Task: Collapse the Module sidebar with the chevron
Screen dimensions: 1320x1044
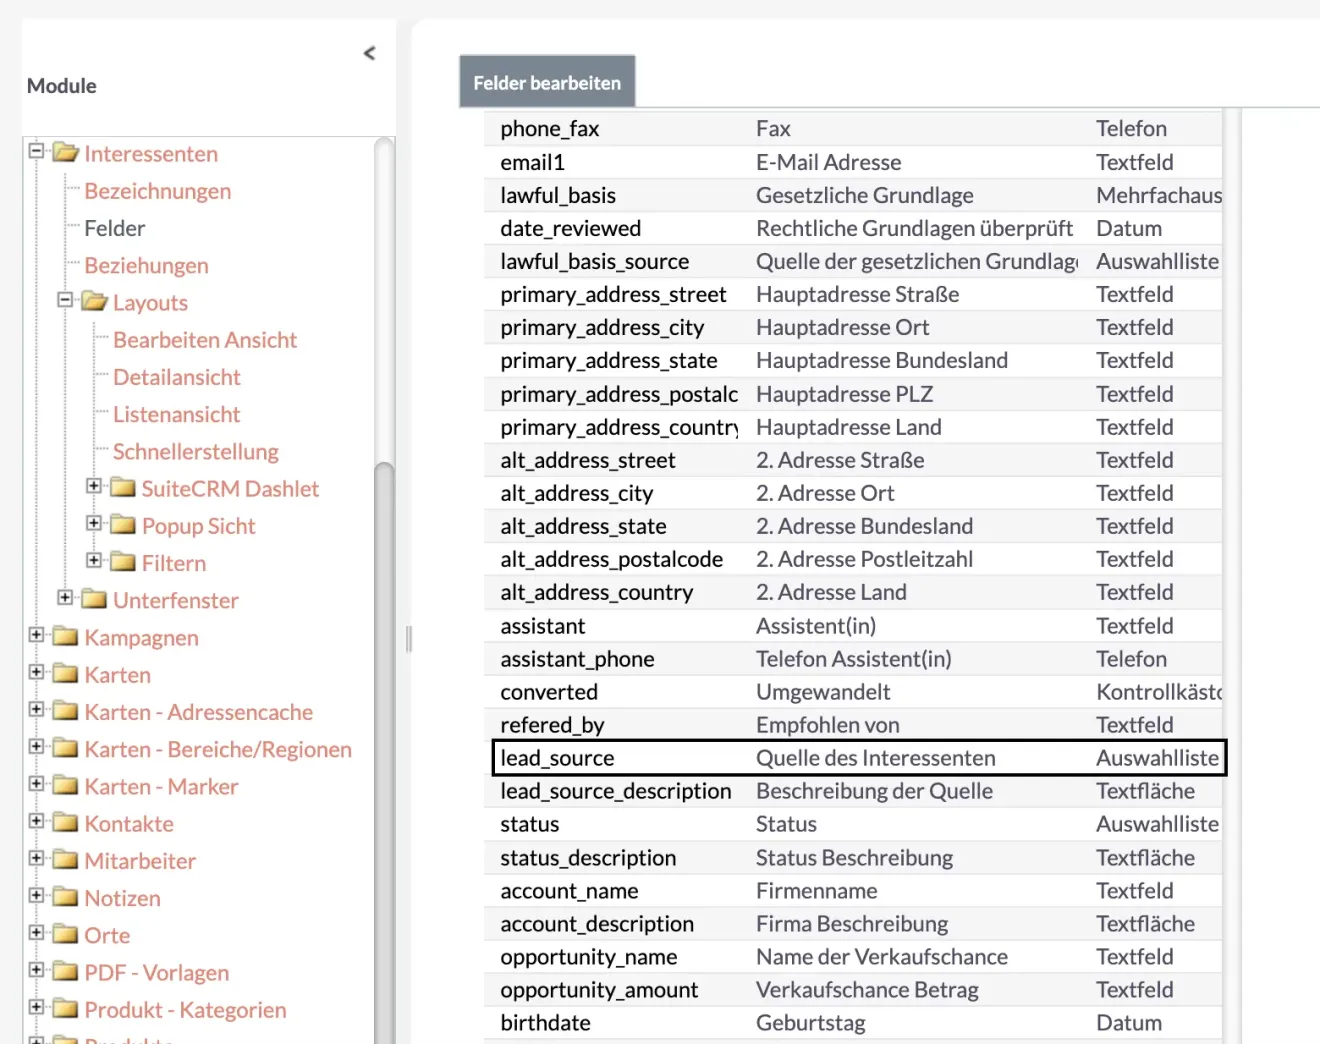Action: (x=369, y=53)
